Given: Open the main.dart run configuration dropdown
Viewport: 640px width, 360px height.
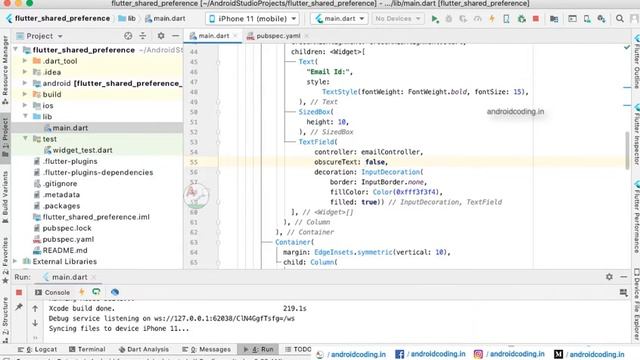Looking at the screenshot, I should tap(339, 19).
